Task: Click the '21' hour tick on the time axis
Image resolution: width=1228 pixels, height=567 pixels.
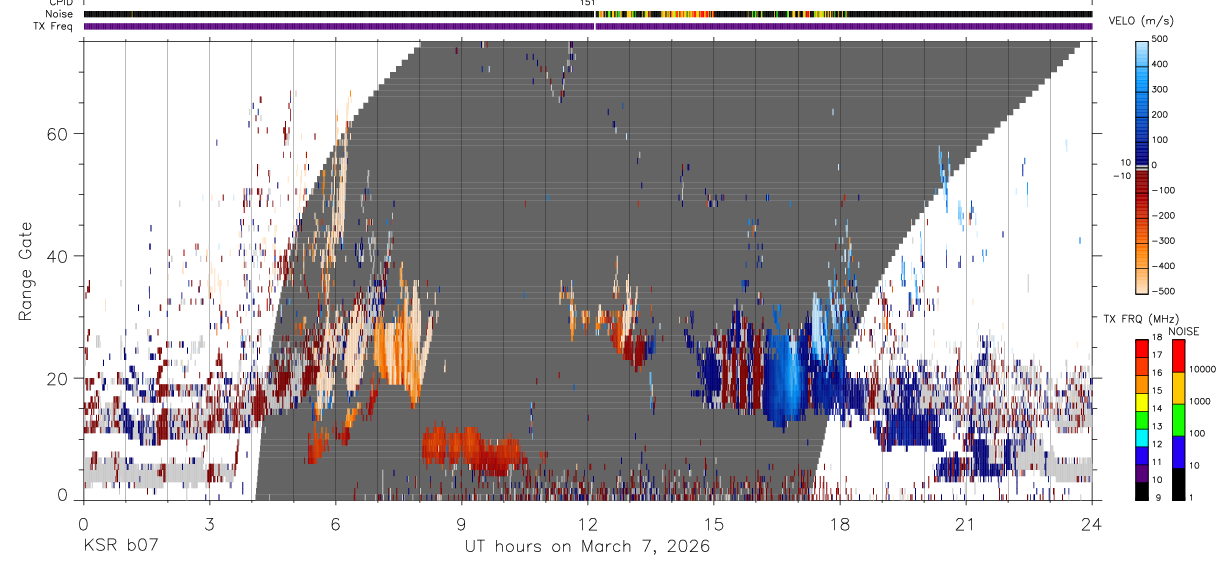Action: [x=966, y=523]
